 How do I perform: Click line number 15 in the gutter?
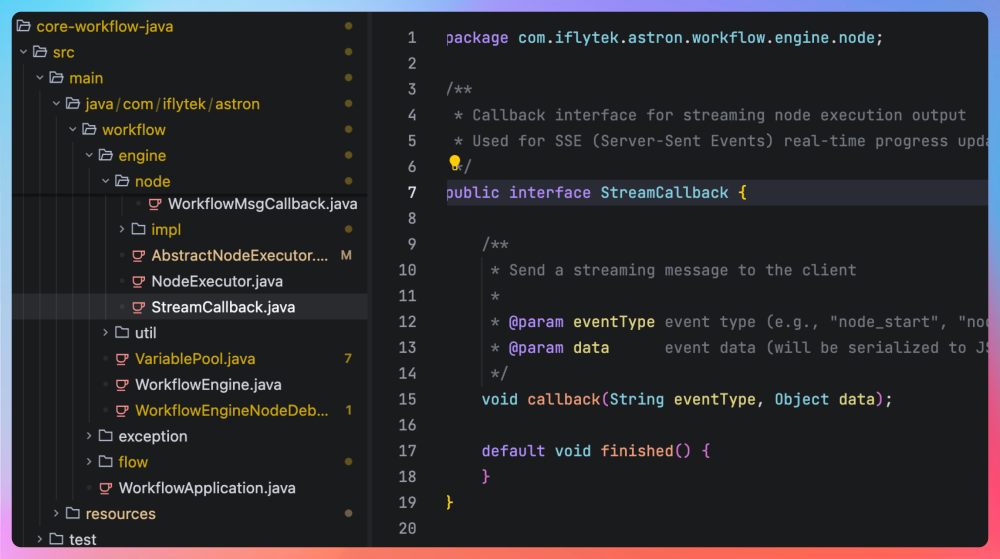407,399
